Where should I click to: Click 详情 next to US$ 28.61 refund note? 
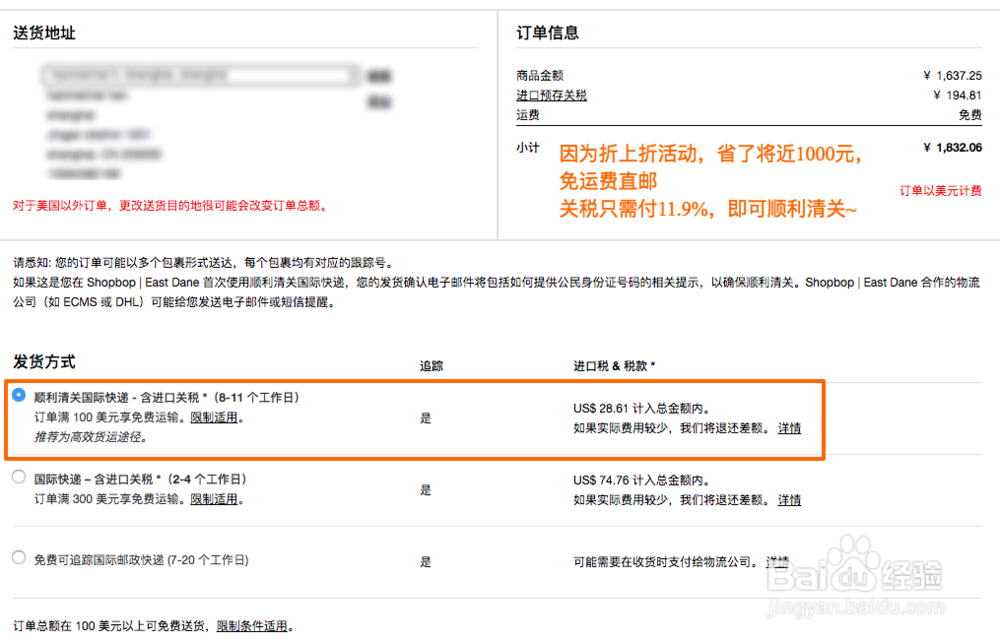point(789,427)
